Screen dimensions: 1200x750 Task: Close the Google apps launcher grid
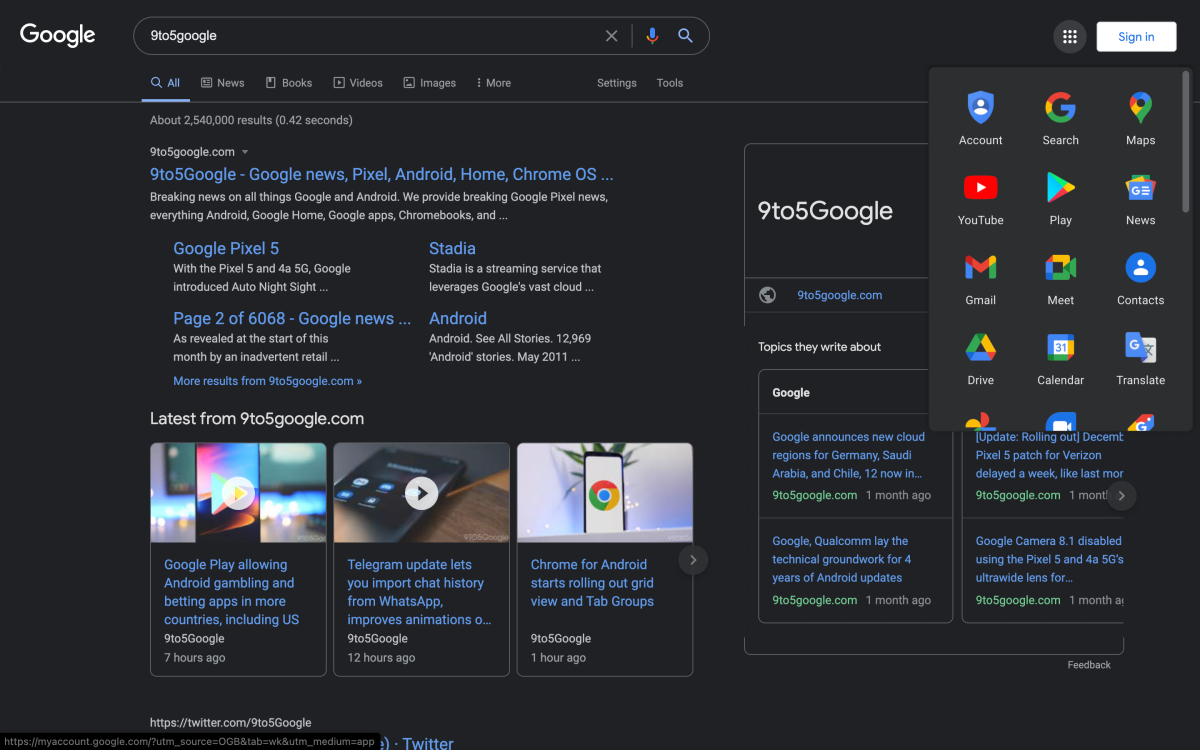click(x=1069, y=36)
